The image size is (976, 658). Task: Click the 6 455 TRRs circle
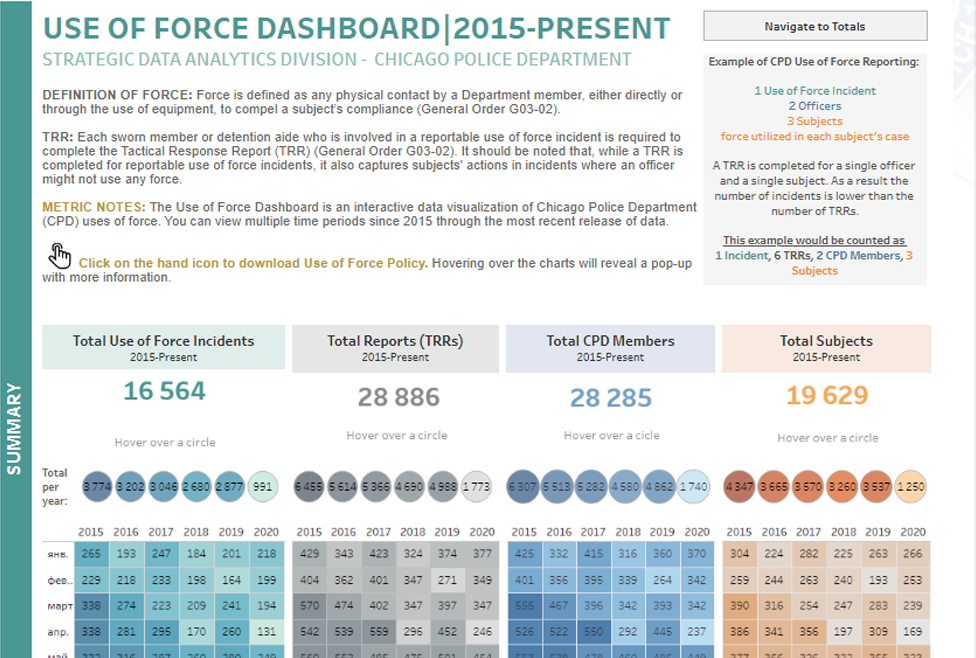[x=309, y=487]
